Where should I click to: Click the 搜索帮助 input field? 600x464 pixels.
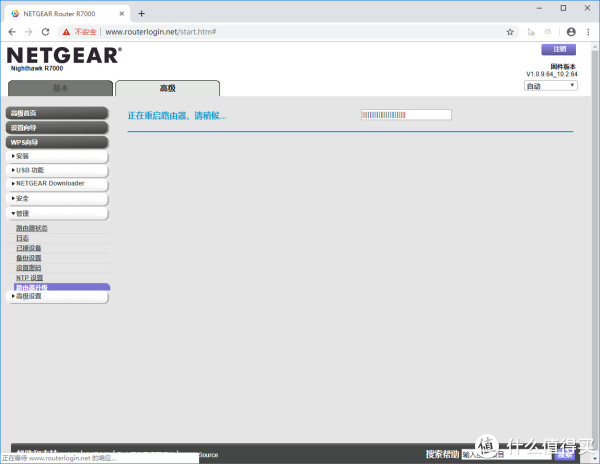506,454
